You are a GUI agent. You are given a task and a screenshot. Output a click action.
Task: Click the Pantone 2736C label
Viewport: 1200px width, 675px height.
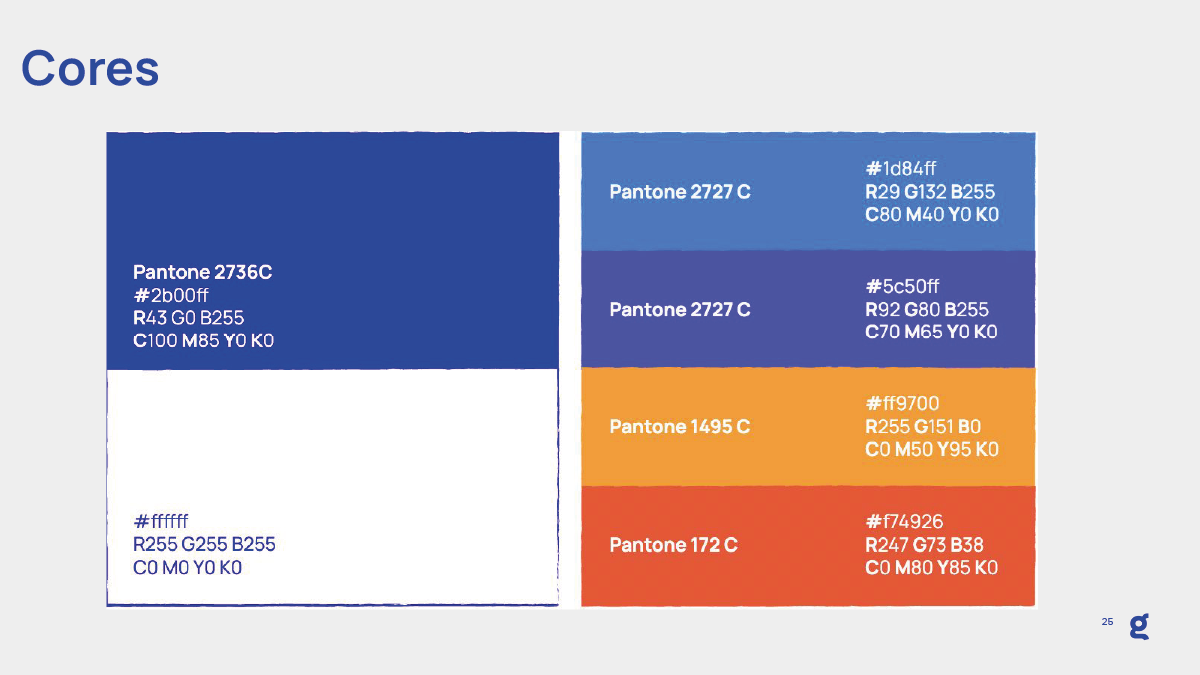(203, 272)
